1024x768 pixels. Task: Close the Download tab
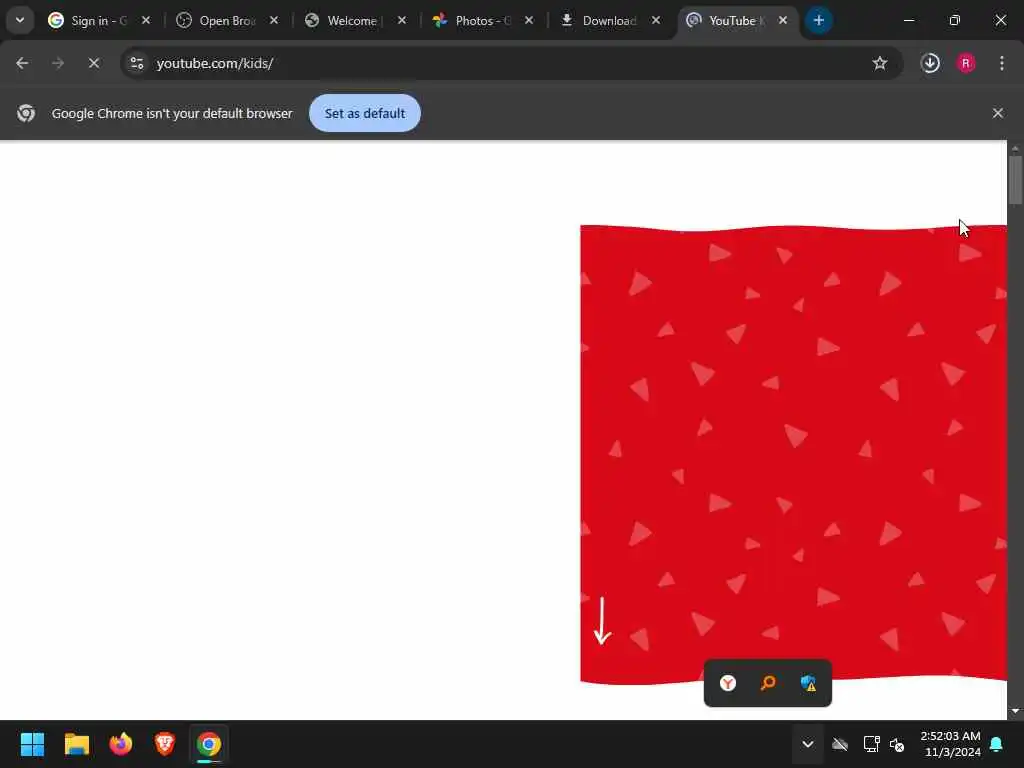656,20
